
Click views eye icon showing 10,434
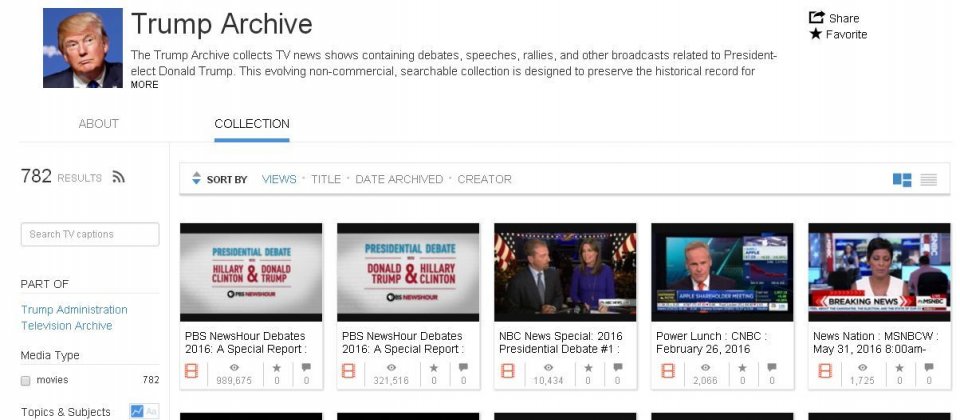pyautogui.click(x=549, y=367)
